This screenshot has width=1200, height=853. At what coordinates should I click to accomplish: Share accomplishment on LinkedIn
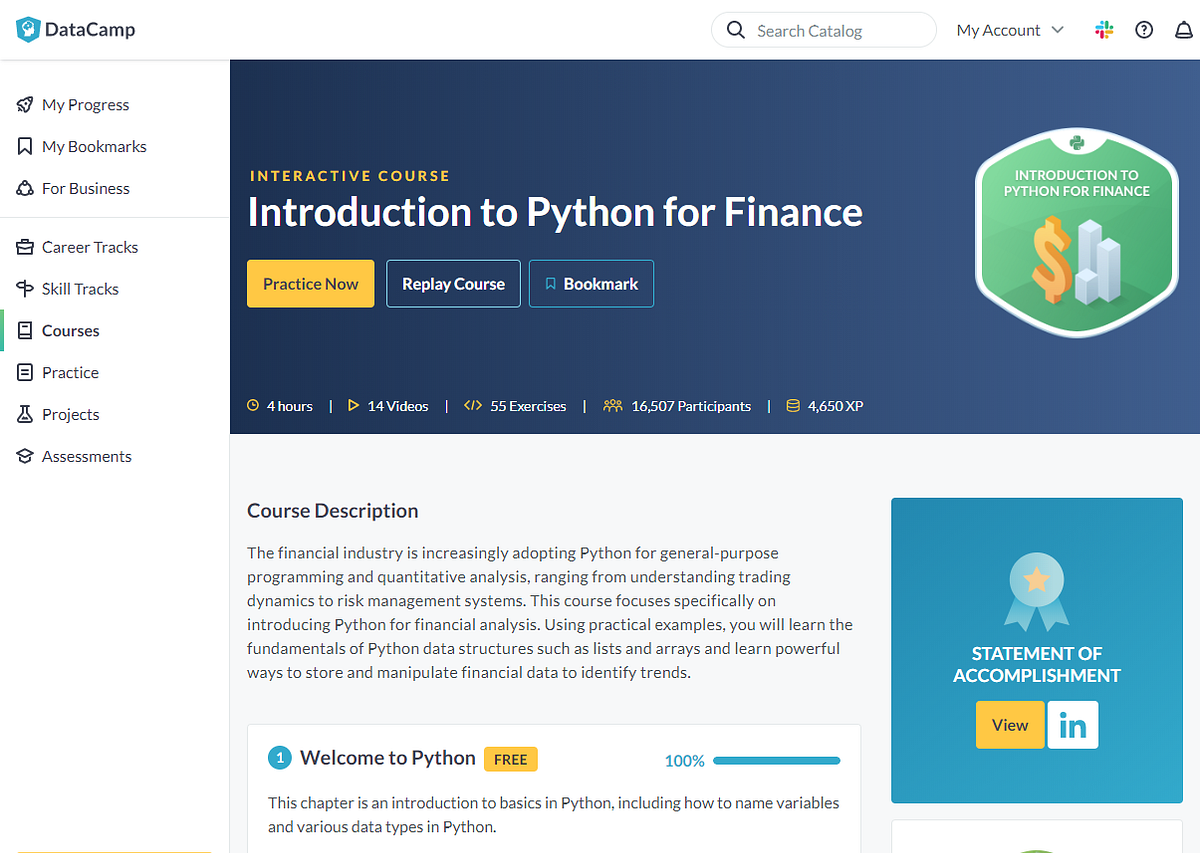coord(1072,724)
